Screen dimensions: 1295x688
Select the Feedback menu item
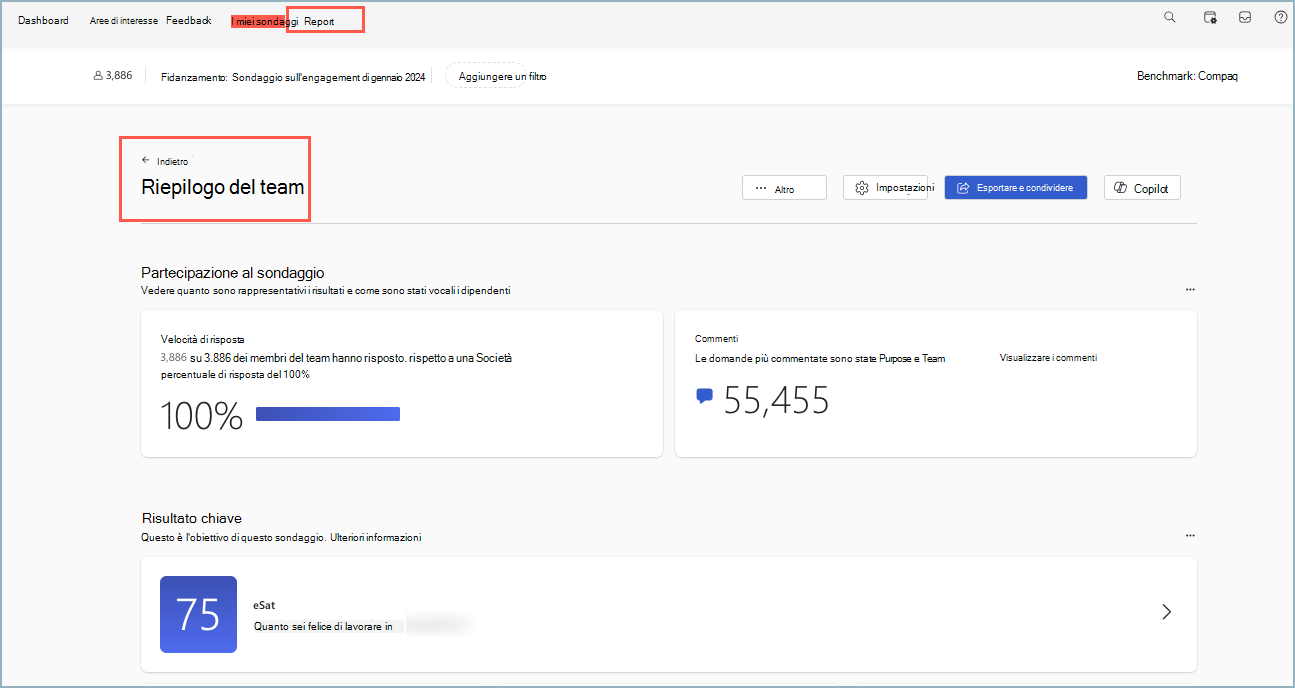click(x=188, y=19)
